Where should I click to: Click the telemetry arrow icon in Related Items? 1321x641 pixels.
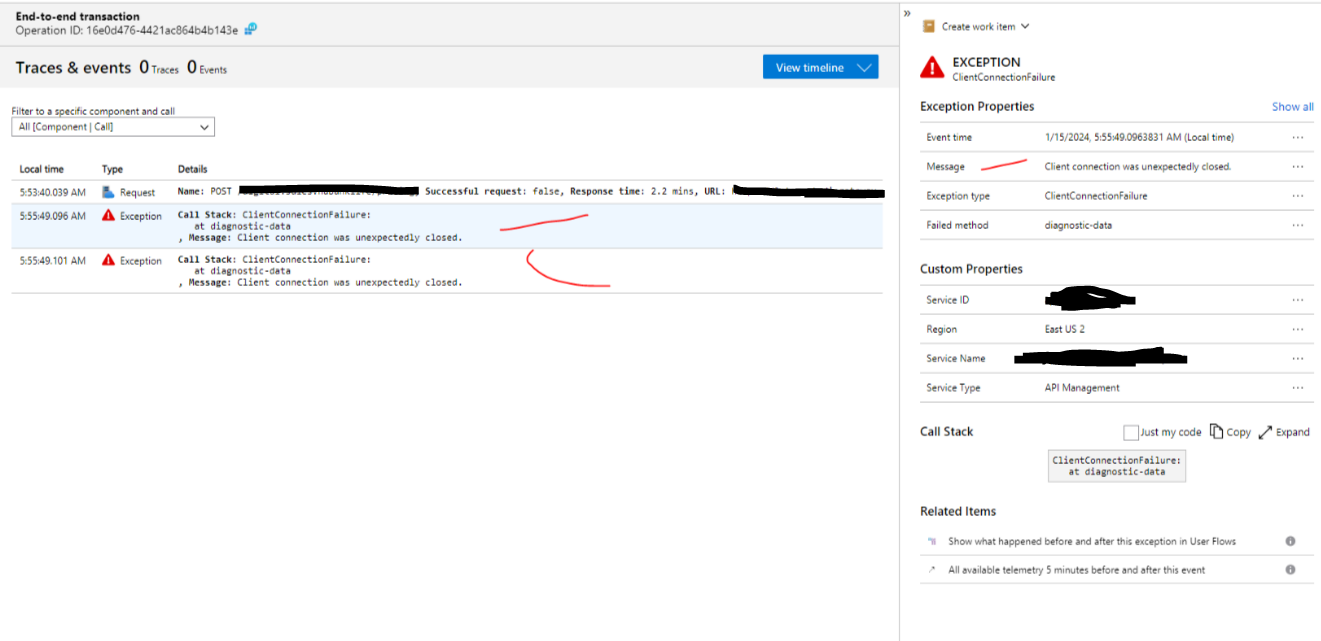click(x=933, y=570)
